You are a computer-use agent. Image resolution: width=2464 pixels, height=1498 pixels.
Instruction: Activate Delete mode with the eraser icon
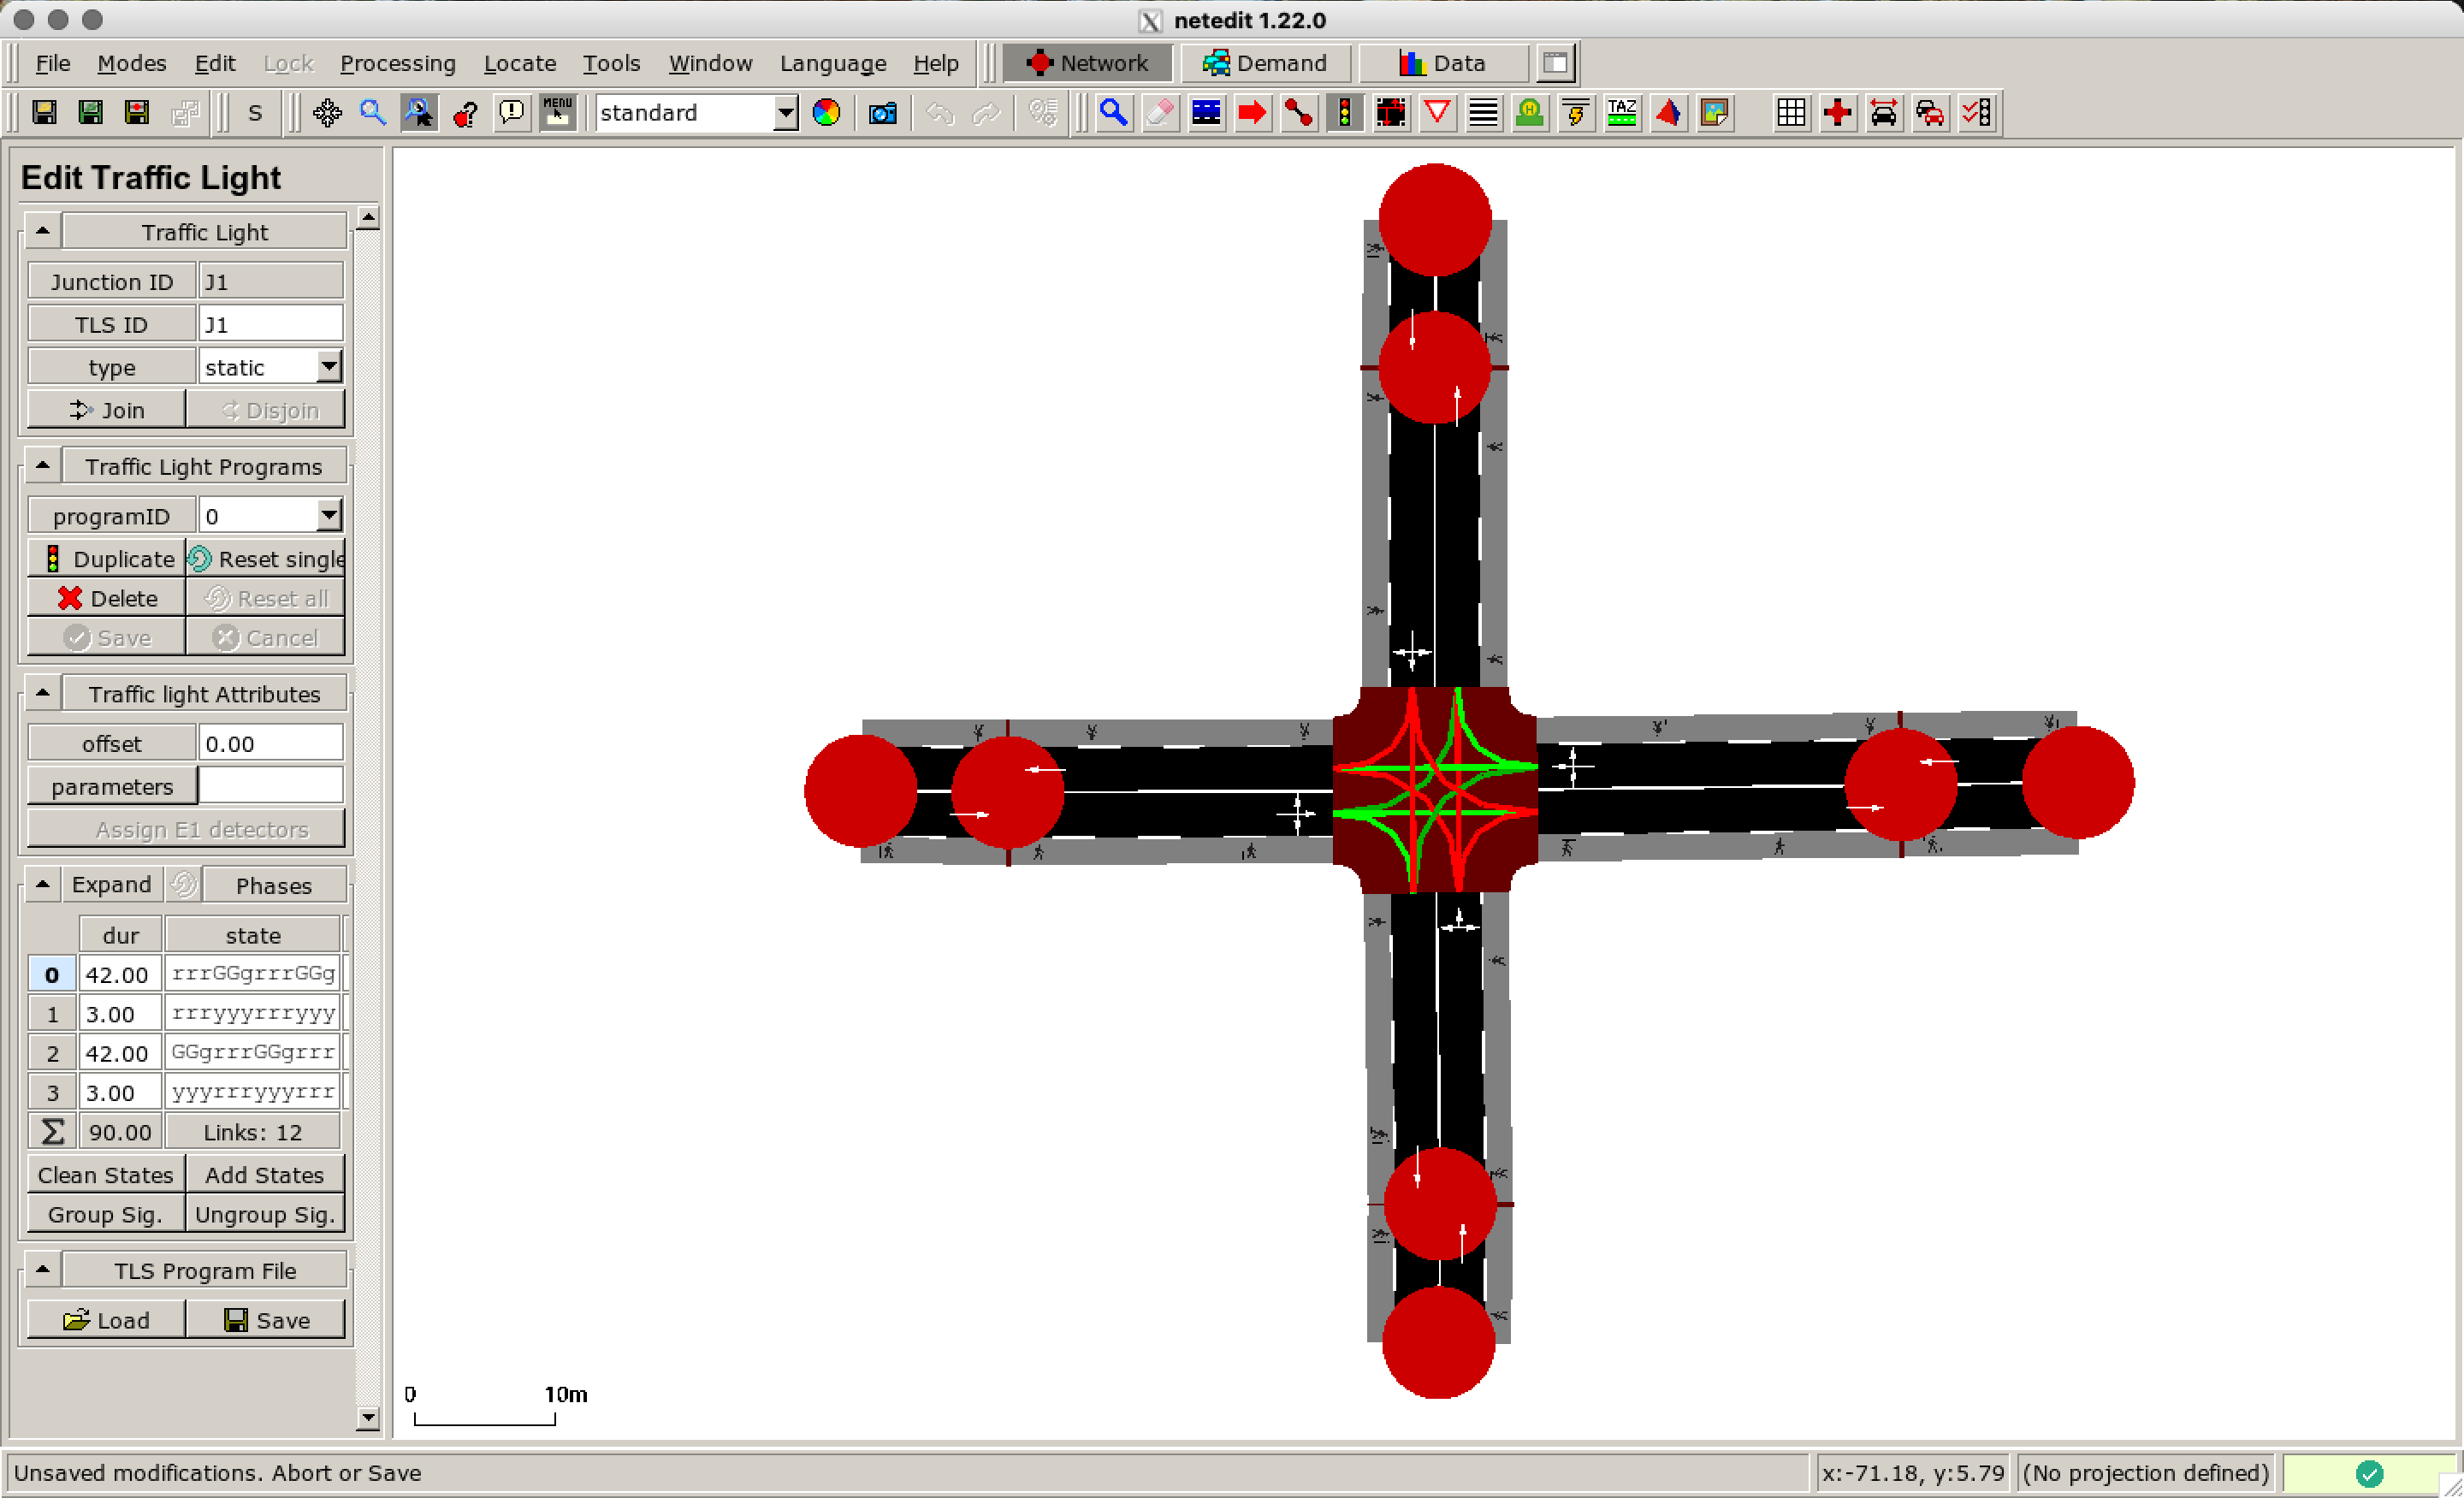[x=1160, y=113]
